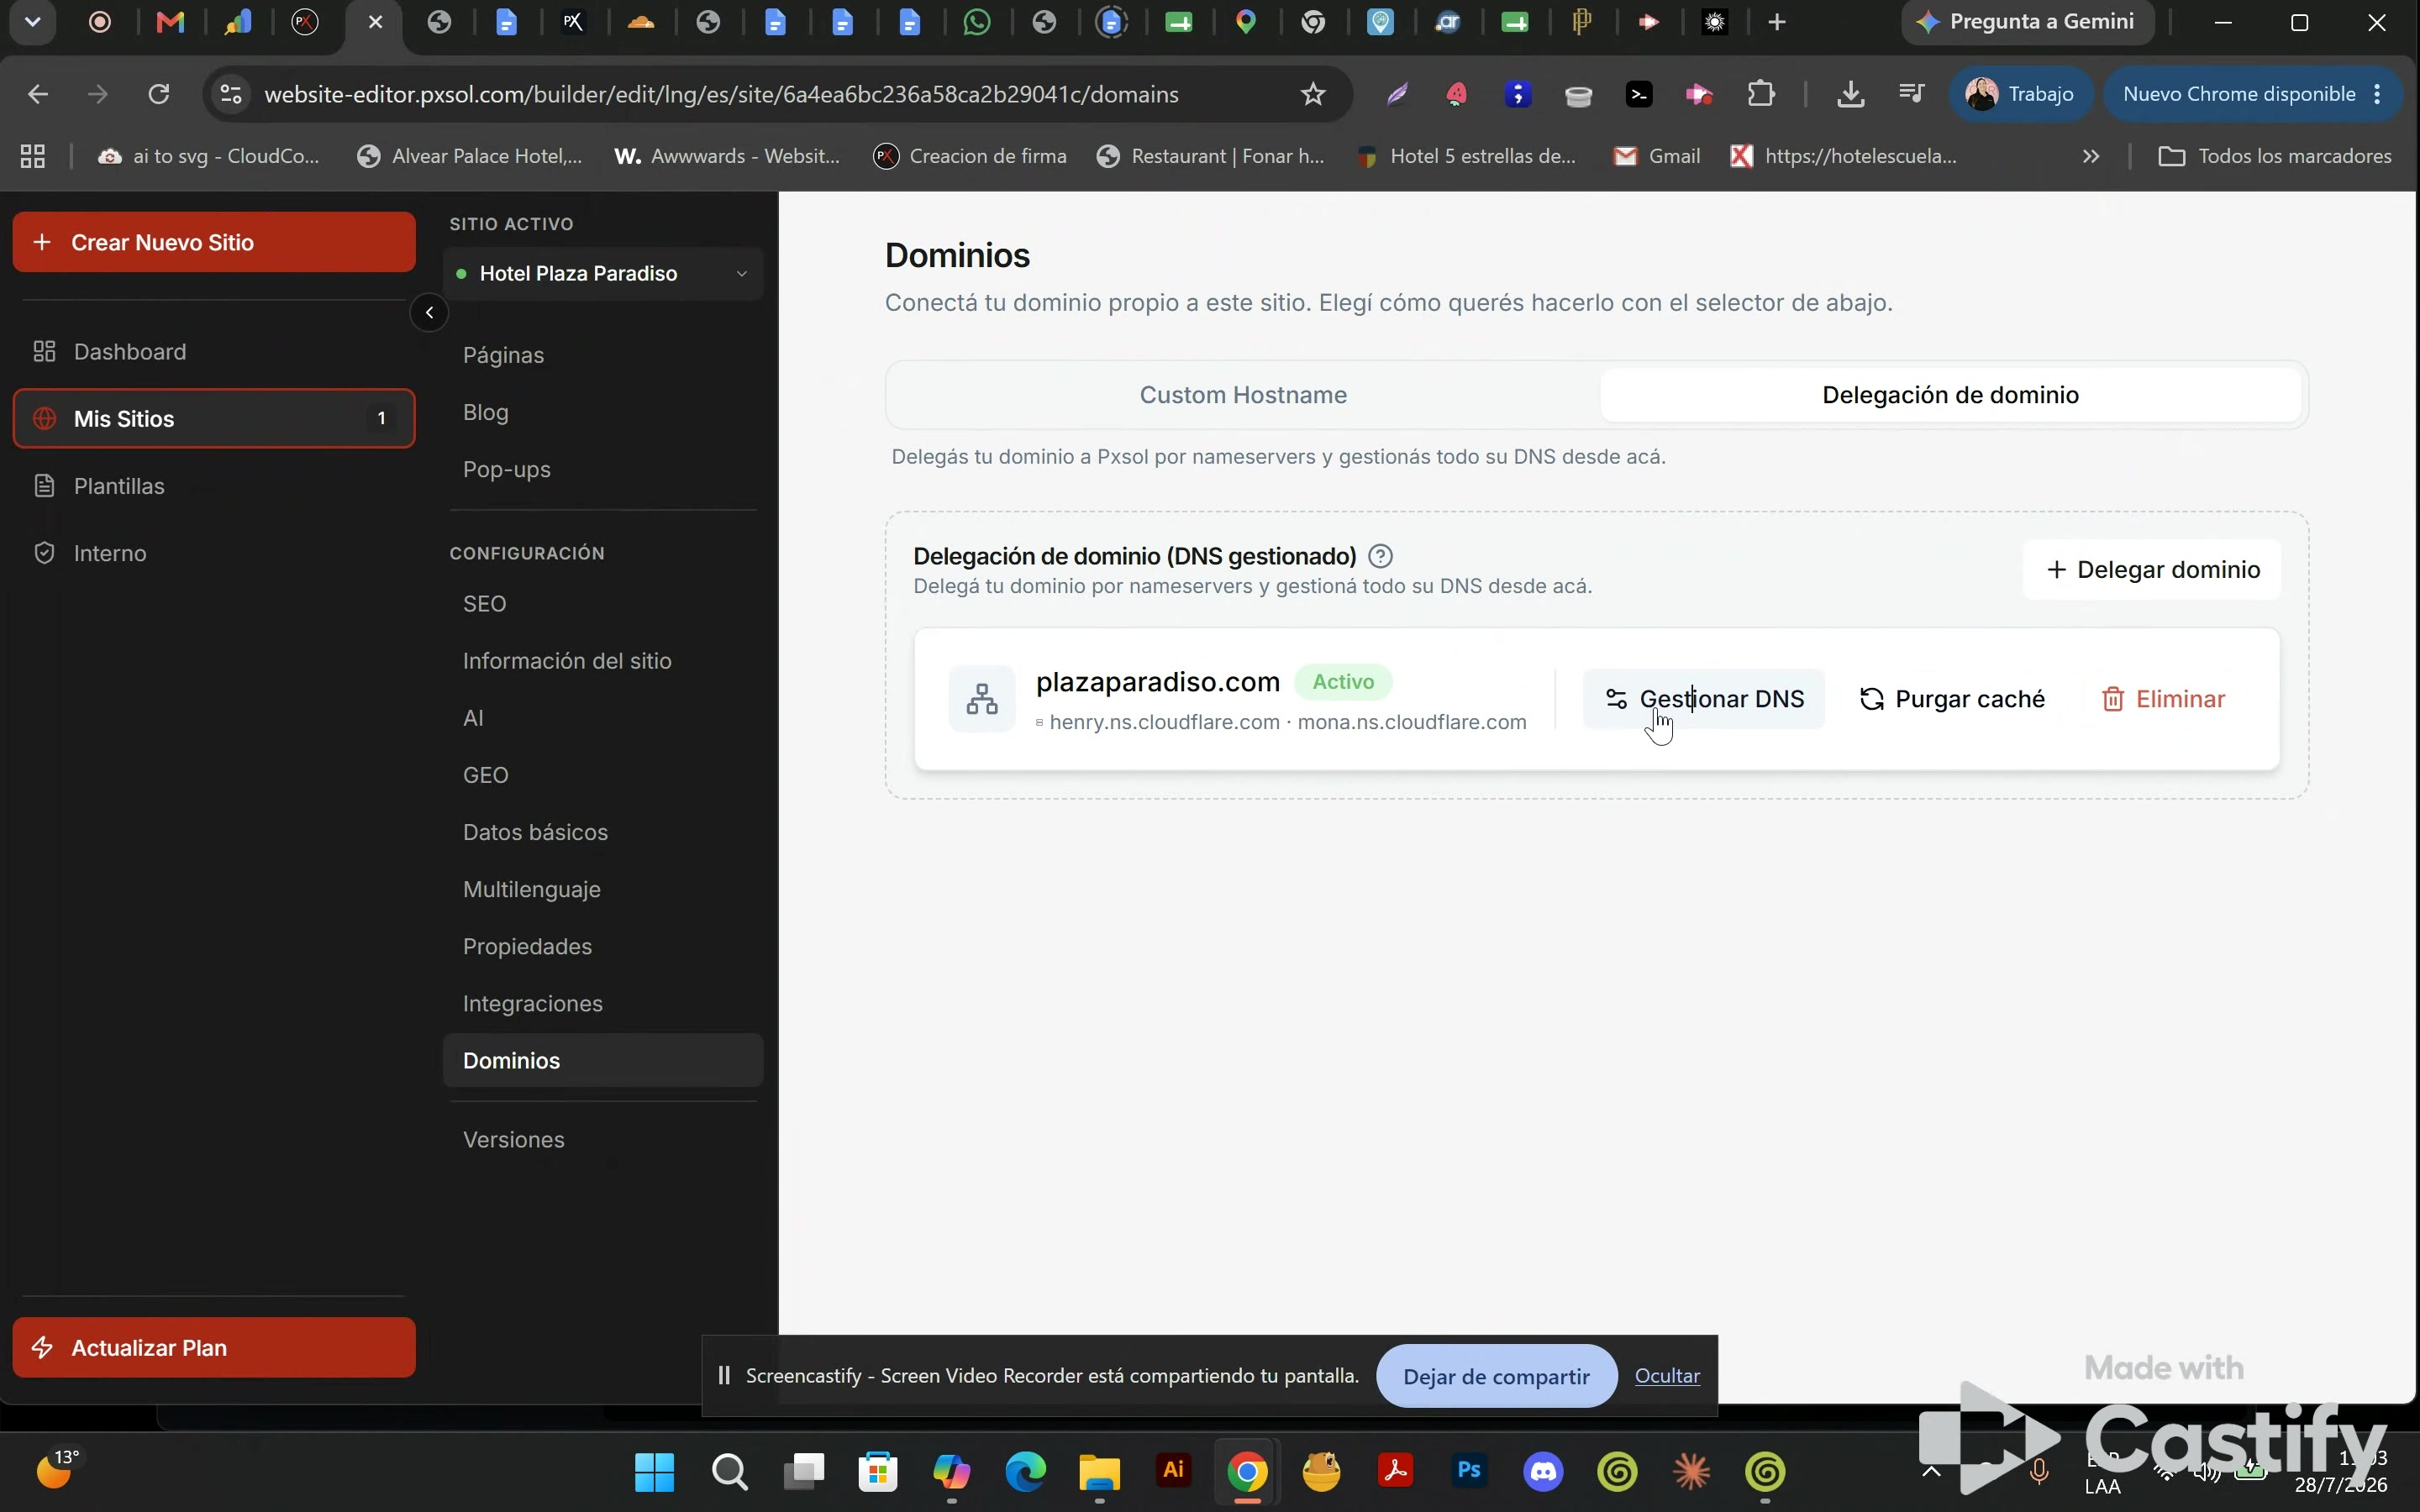Click the address bar URL field
The height and width of the screenshot is (1512, 2420).
721,94
